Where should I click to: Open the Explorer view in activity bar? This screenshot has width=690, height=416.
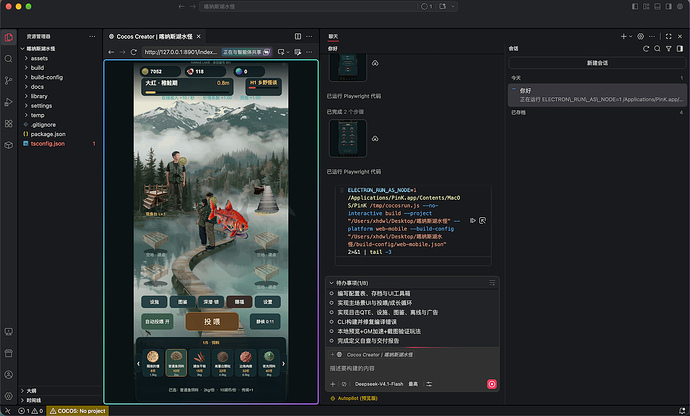click(x=8, y=37)
